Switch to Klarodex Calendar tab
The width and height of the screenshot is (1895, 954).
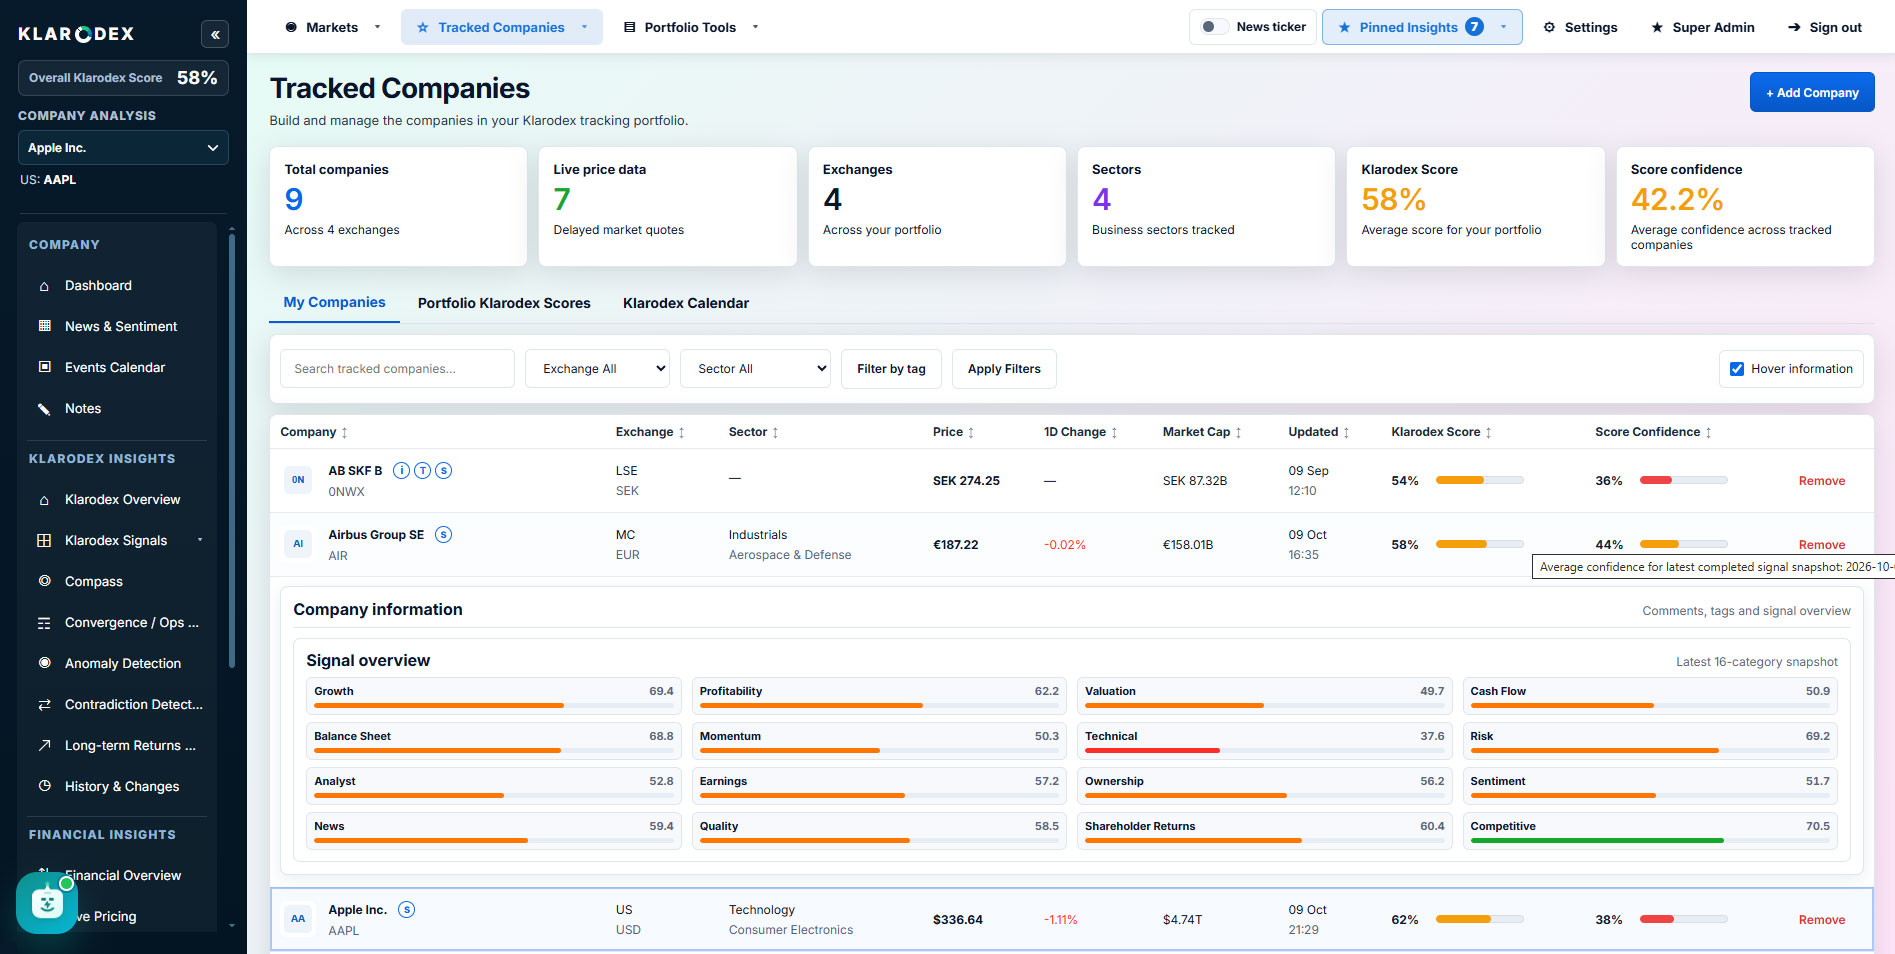(x=686, y=304)
